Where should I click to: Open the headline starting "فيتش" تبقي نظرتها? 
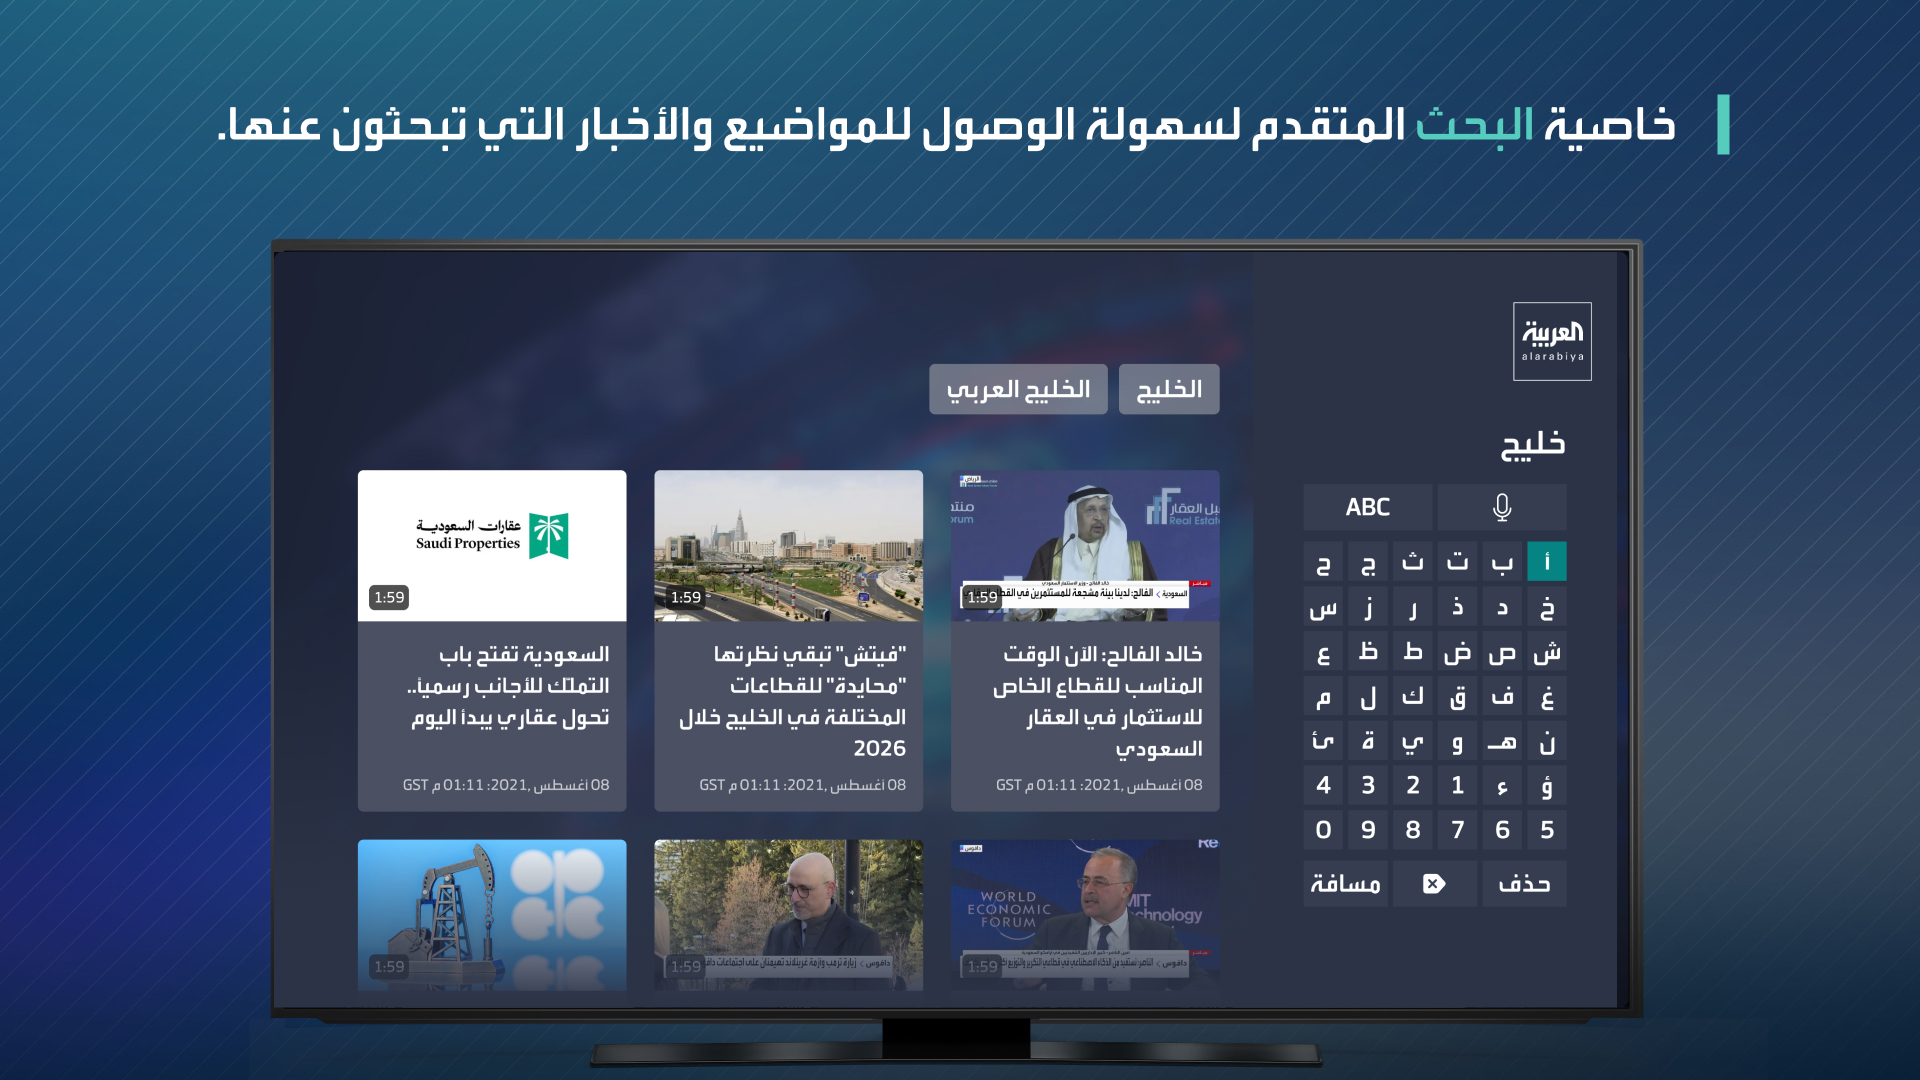pyautogui.click(x=793, y=701)
